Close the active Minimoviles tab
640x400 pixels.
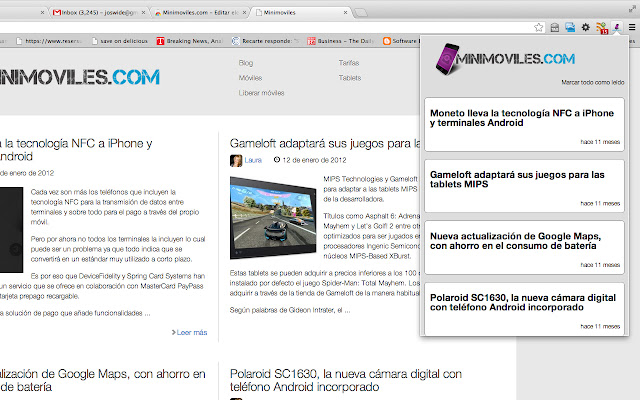tap(345, 13)
